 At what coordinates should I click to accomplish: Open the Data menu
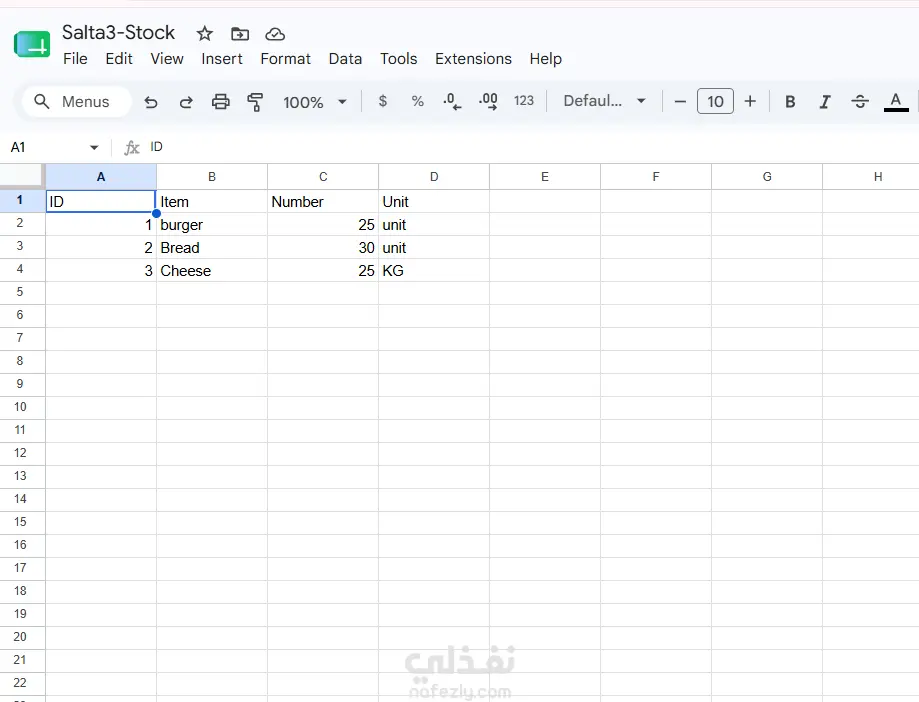click(x=345, y=59)
